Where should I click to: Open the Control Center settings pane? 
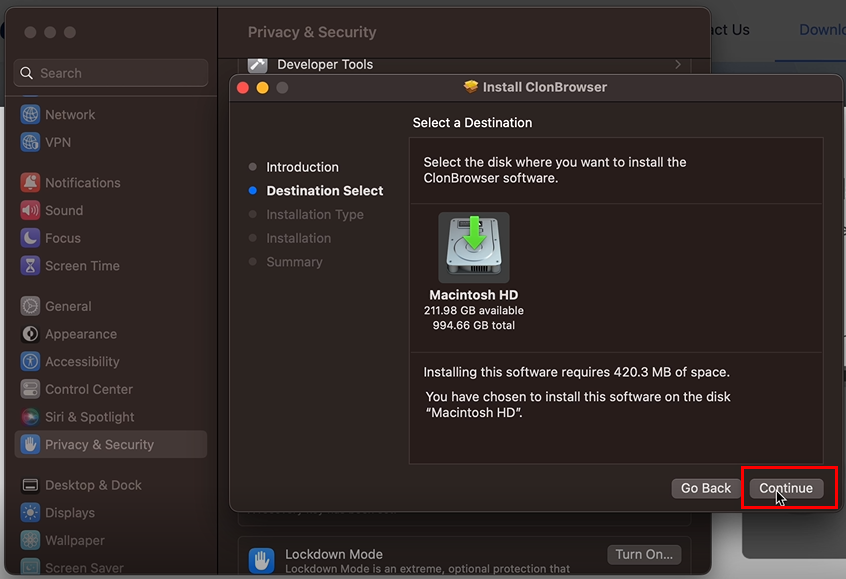coord(111,389)
